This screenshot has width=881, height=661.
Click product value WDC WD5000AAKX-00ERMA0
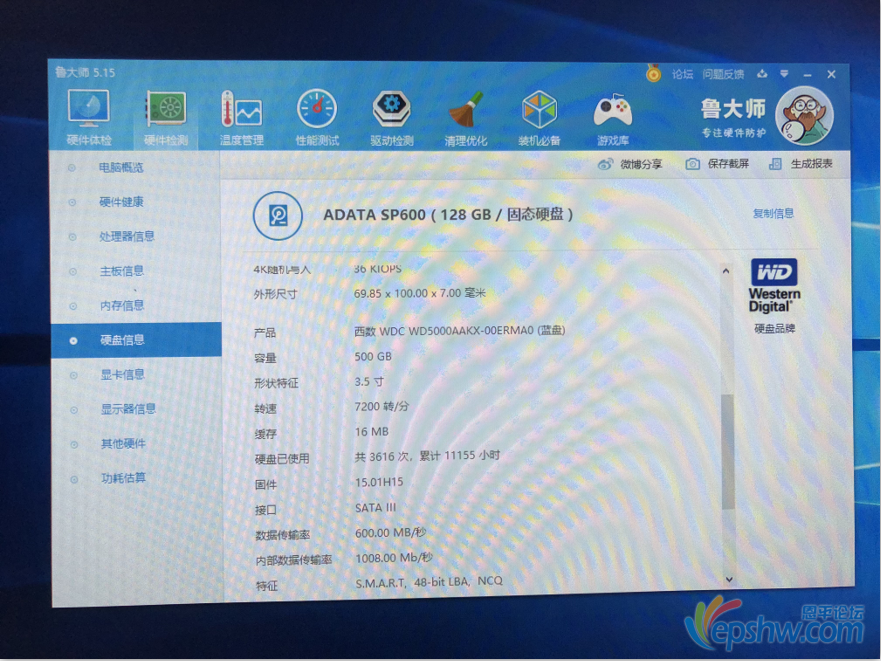[460, 330]
